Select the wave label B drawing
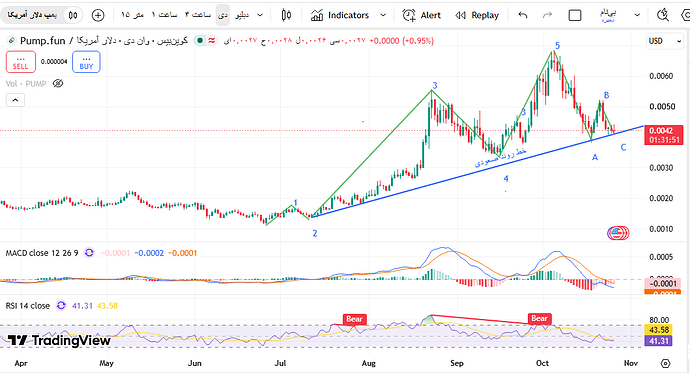This screenshot has width=690, height=373. point(606,95)
